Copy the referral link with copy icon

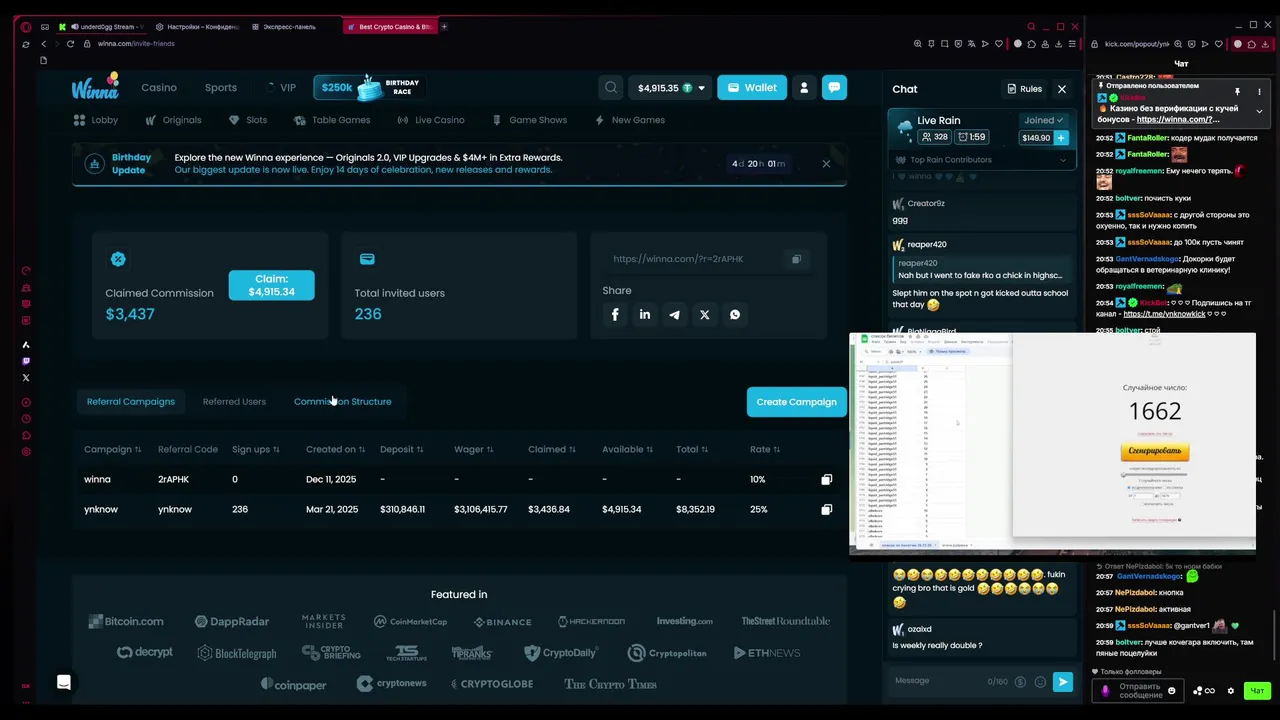(x=796, y=259)
